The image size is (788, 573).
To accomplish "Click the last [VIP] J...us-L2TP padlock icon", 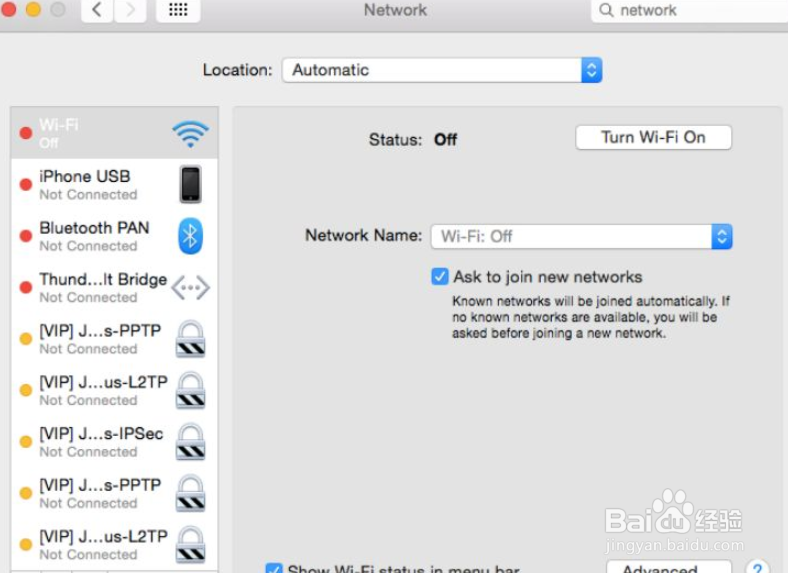I will (190, 544).
